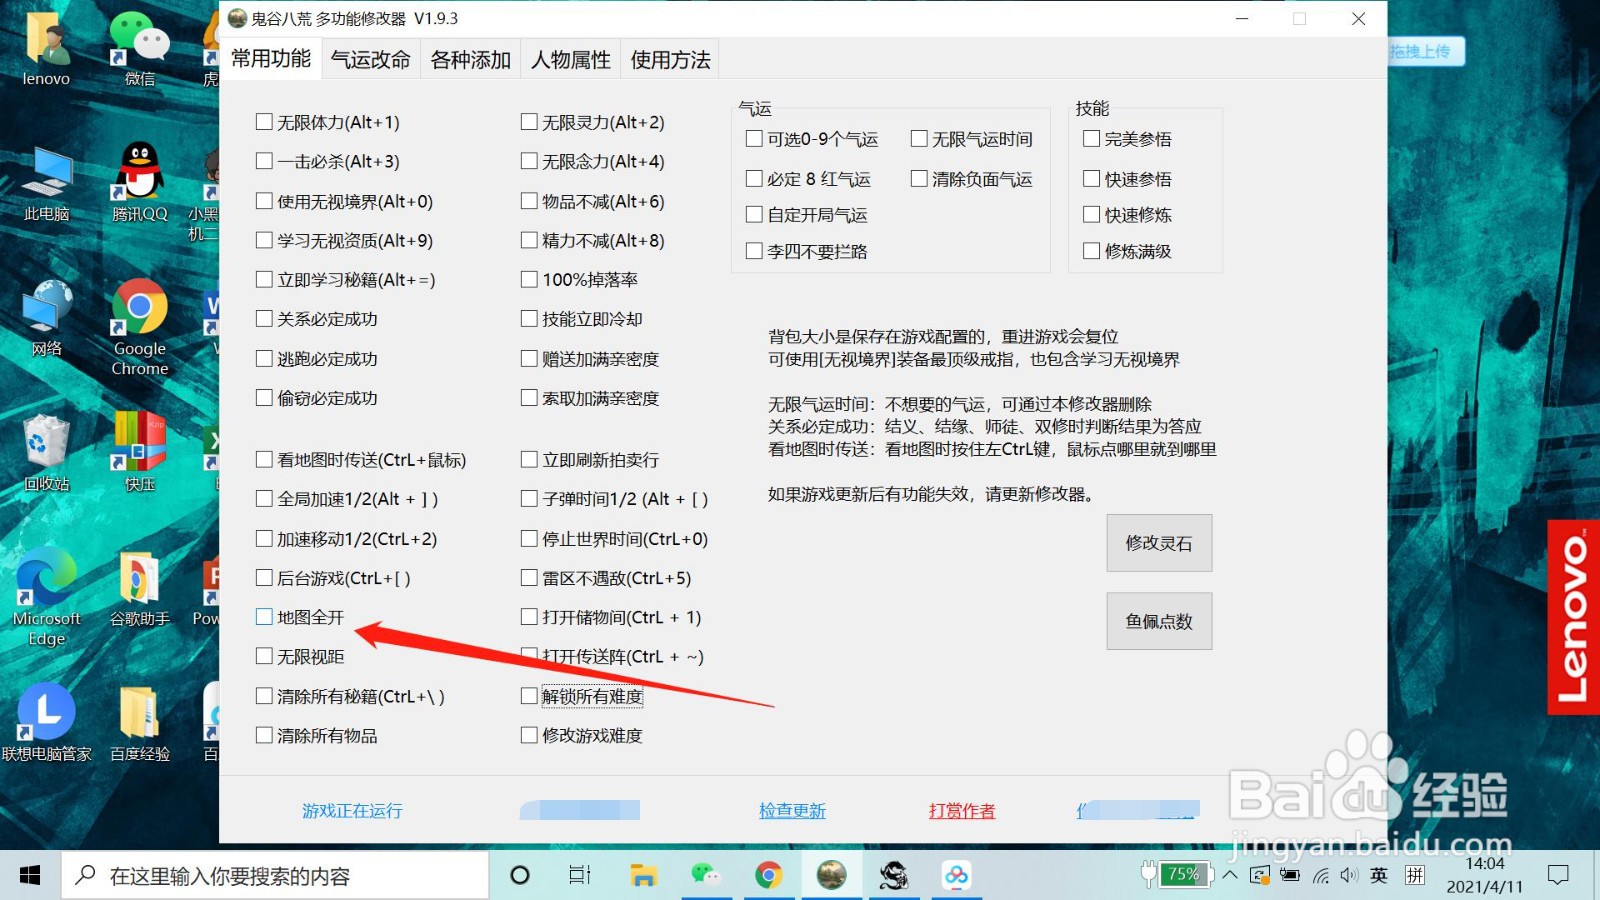Toggle 清除所有物品 checkbox
This screenshot has height=900, width=1600.
264,735
